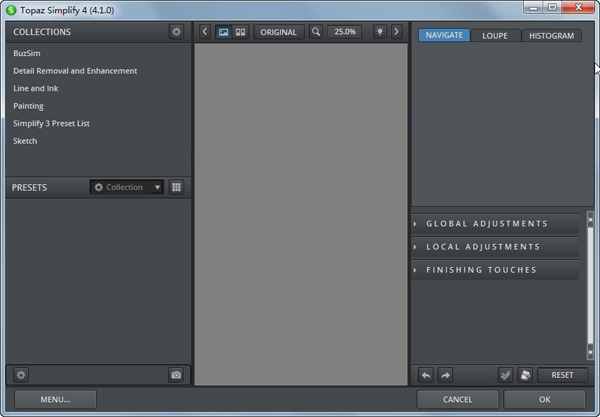Select the Simplify 3 Preset List
This screenshot has height=417, width=600.
coord(51,124)
